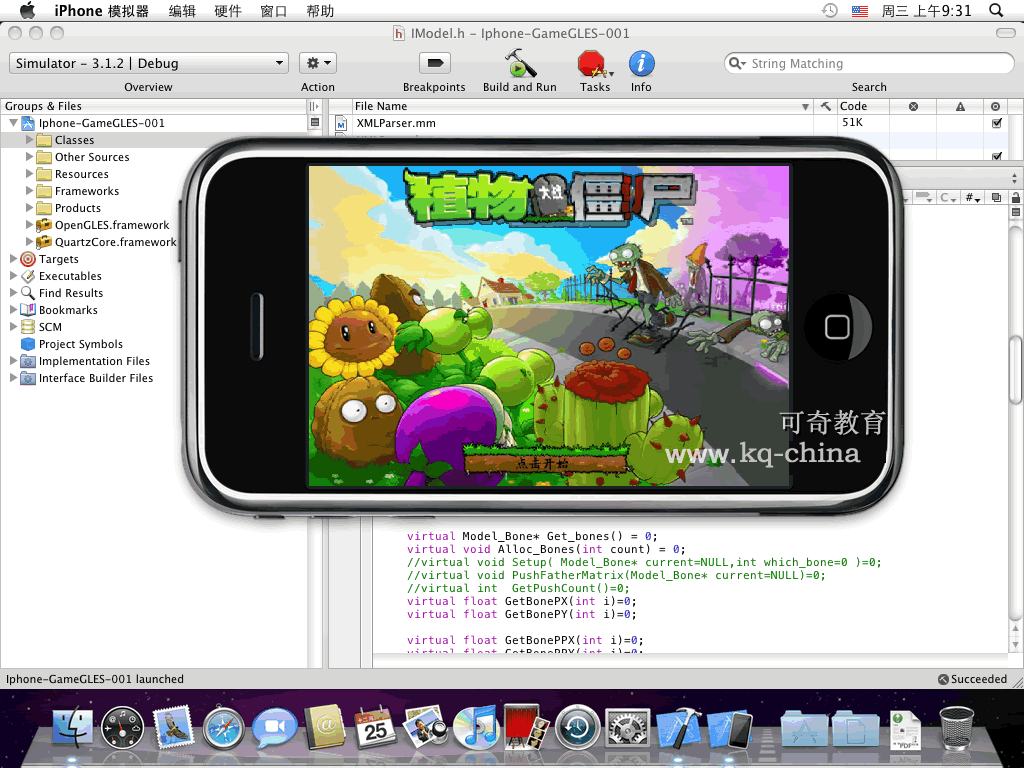Open the Trash in the Dock

(957, 729)
